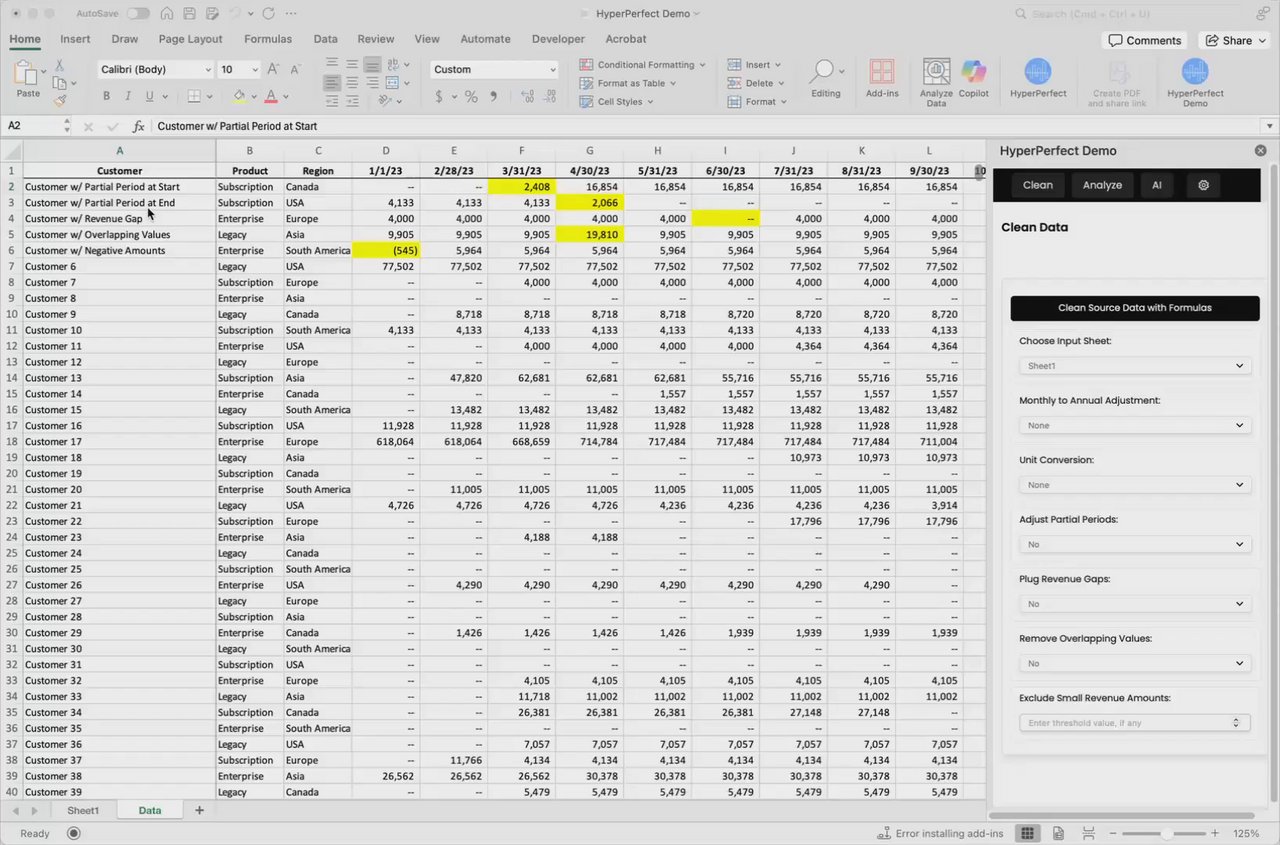Click Decrease Font Size icon
Image resolution: width=1280 pixels, height=845 pixels.
pyautogui.click(x=296, y=69)
